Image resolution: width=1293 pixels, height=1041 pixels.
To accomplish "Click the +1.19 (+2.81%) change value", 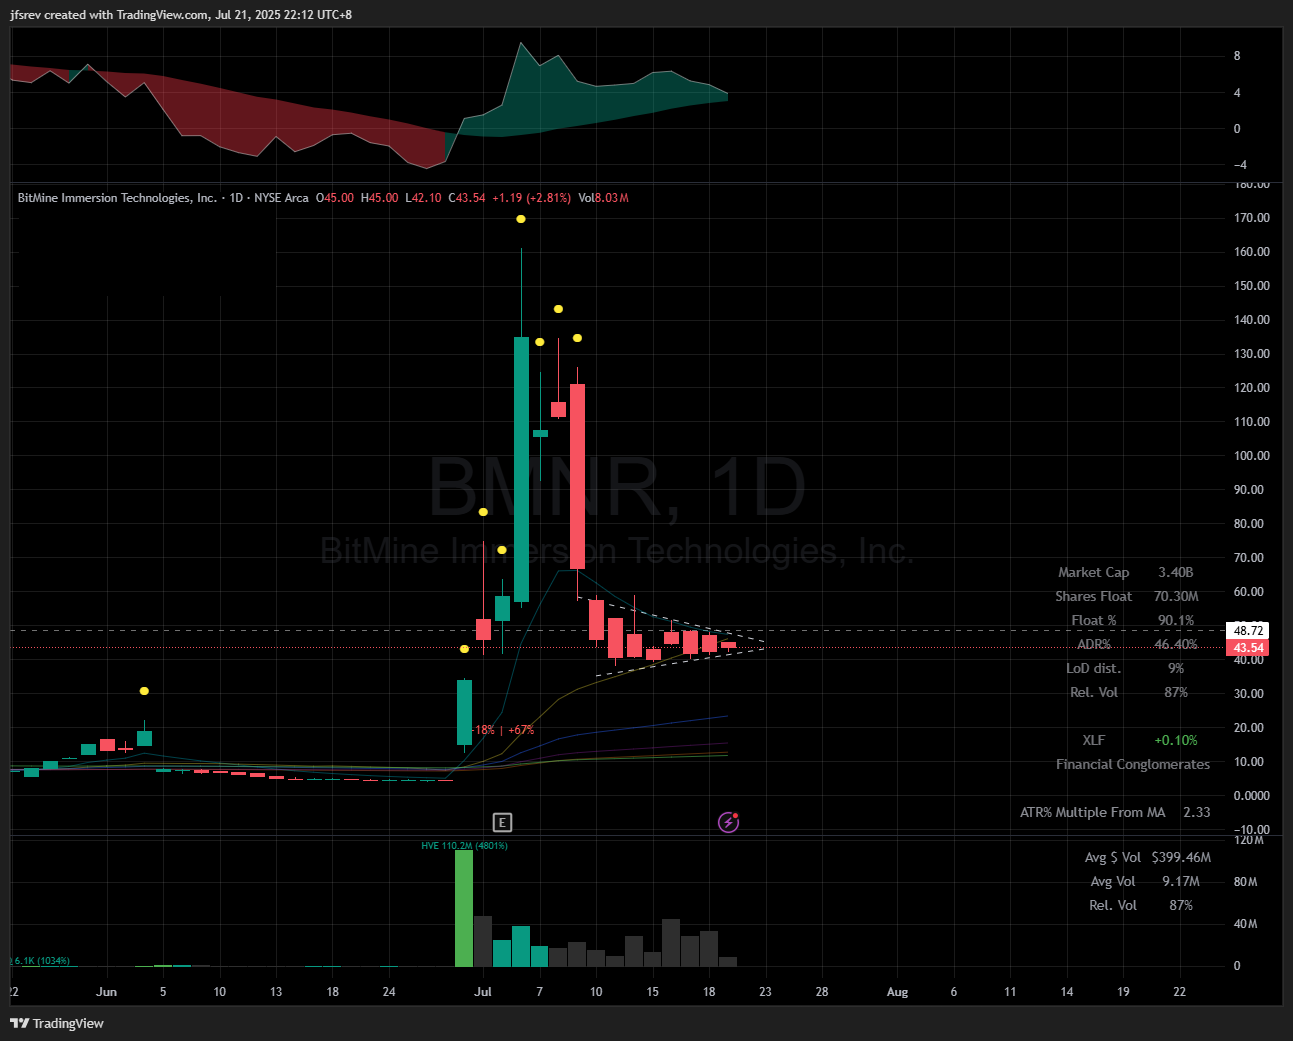I will (531, 198).
